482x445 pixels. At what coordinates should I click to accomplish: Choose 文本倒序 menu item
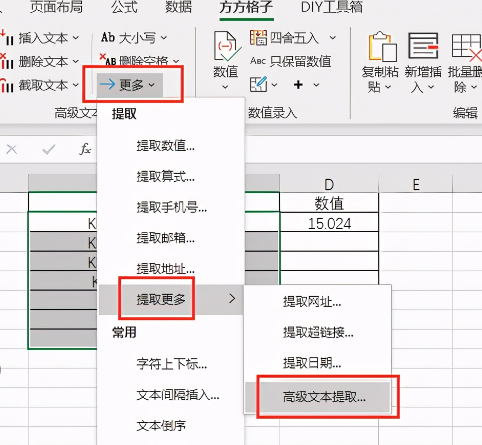(x=171, y=425)
